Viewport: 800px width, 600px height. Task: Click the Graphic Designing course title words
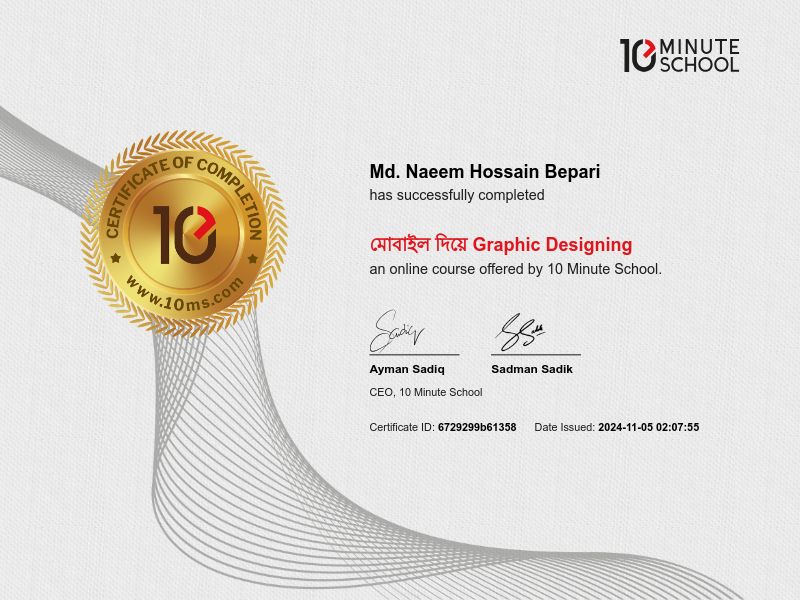pos(552,244)
